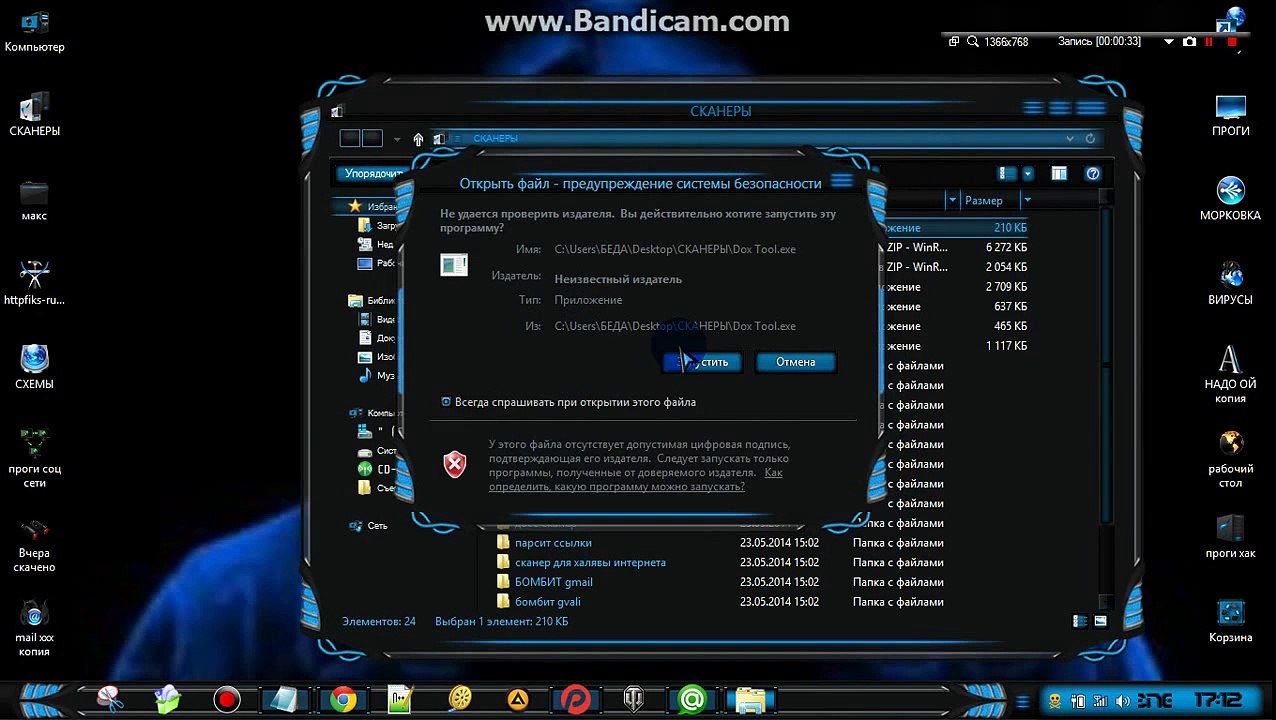Click the Bandicam screenshot camera icon
Screen dimensions: 1276x720
1189,42
